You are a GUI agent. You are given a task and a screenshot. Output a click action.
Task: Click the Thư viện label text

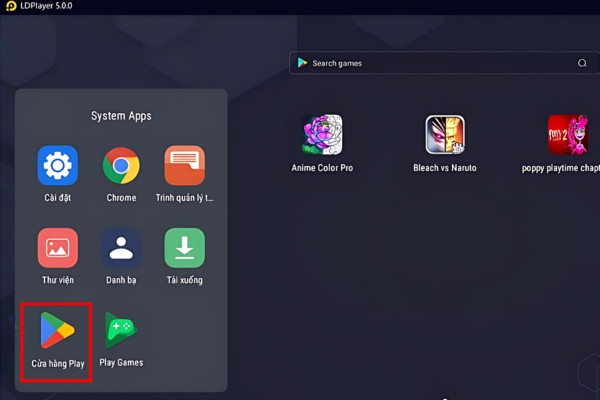(x=58, y=280)
